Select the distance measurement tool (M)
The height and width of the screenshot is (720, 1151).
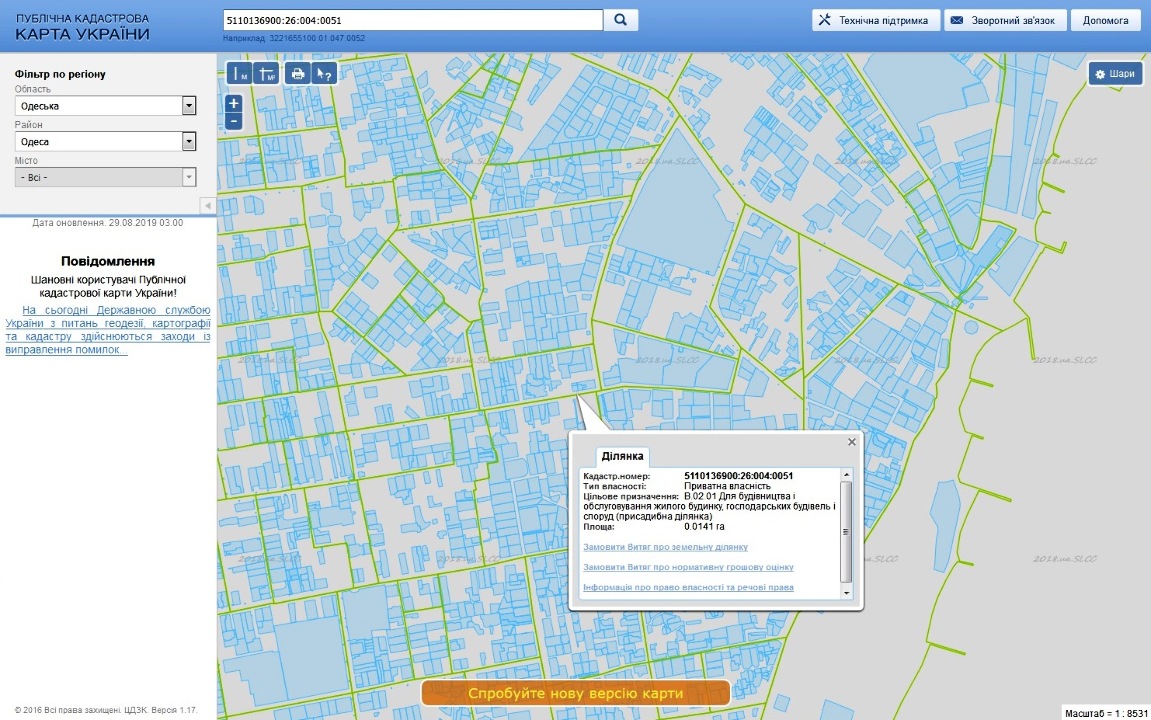click(x=239, y=73)
